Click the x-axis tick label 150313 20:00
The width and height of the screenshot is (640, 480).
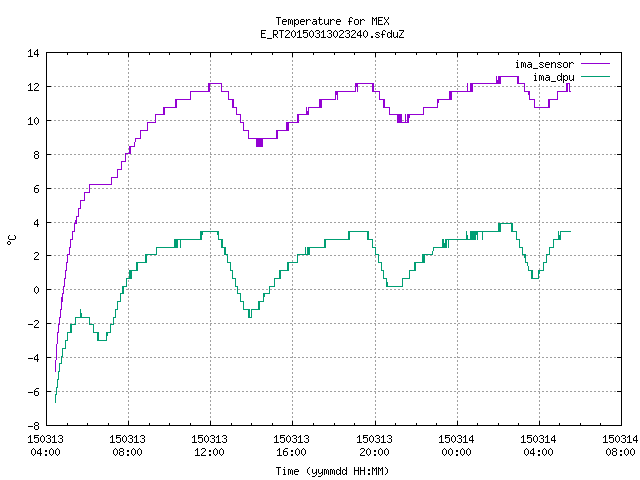[374, 446]
